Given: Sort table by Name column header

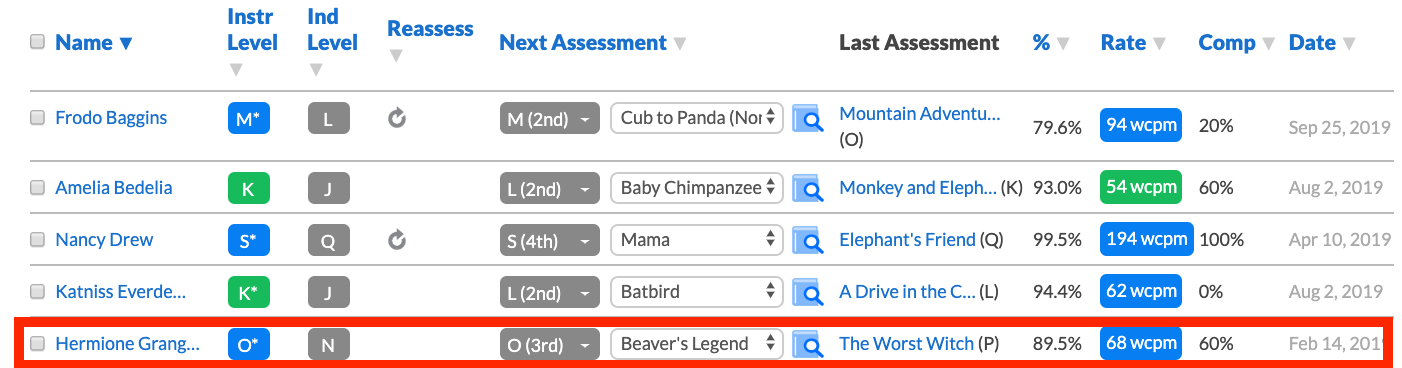Looking at the screenshot, I should pos(94,42).
